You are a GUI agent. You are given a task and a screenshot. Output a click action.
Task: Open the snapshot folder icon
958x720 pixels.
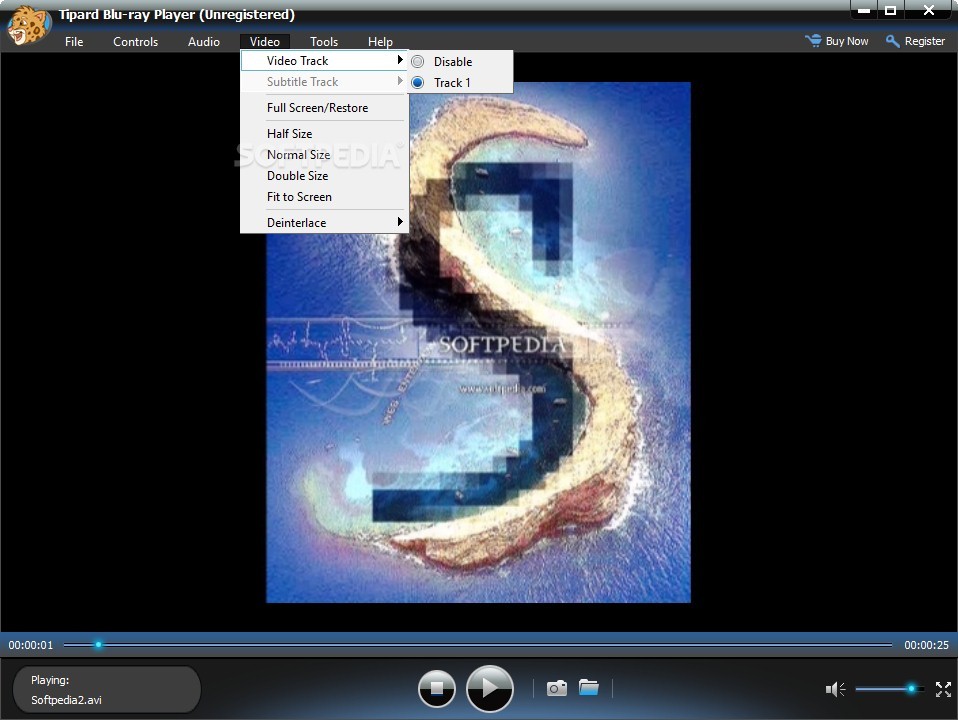coord(589,687)
